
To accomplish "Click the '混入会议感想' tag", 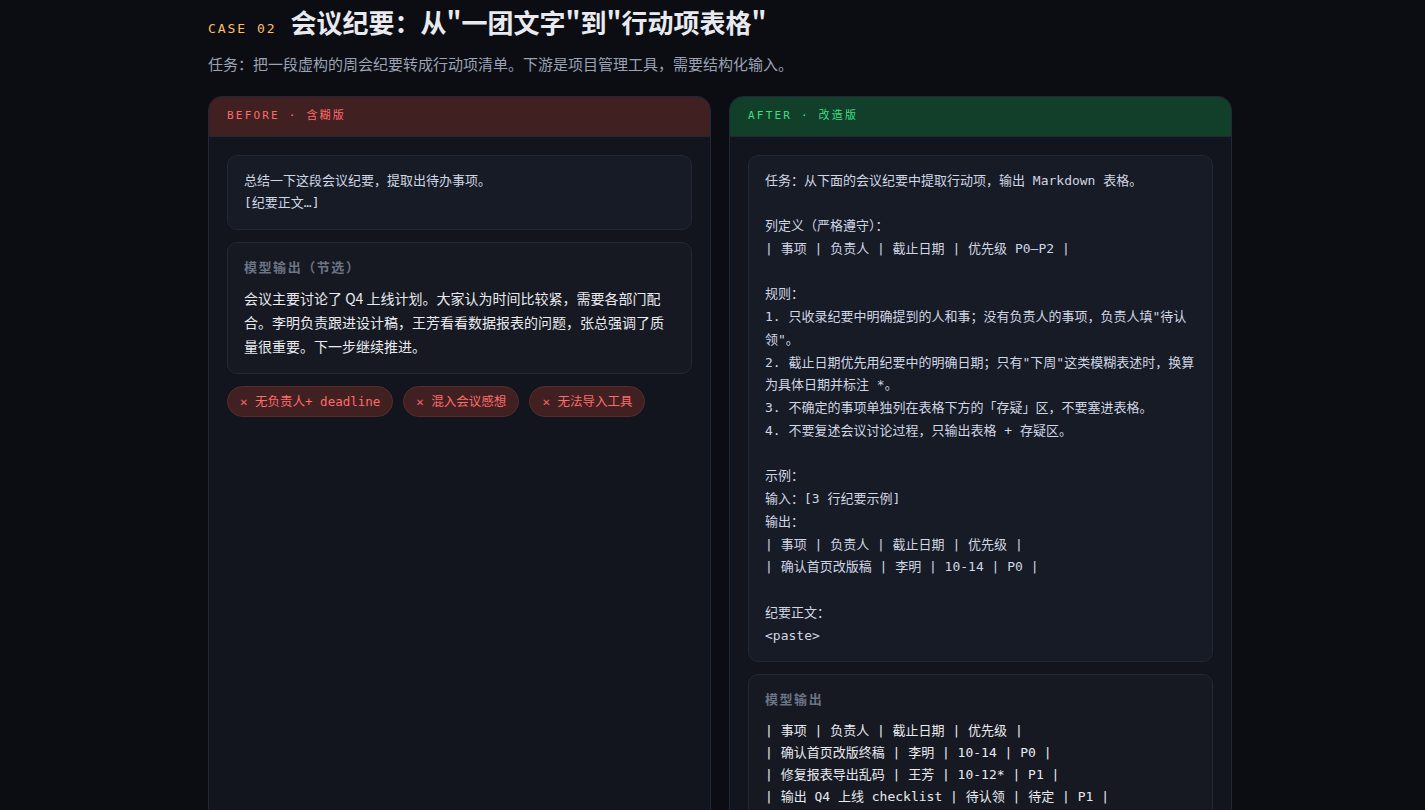I will point(461,401).
